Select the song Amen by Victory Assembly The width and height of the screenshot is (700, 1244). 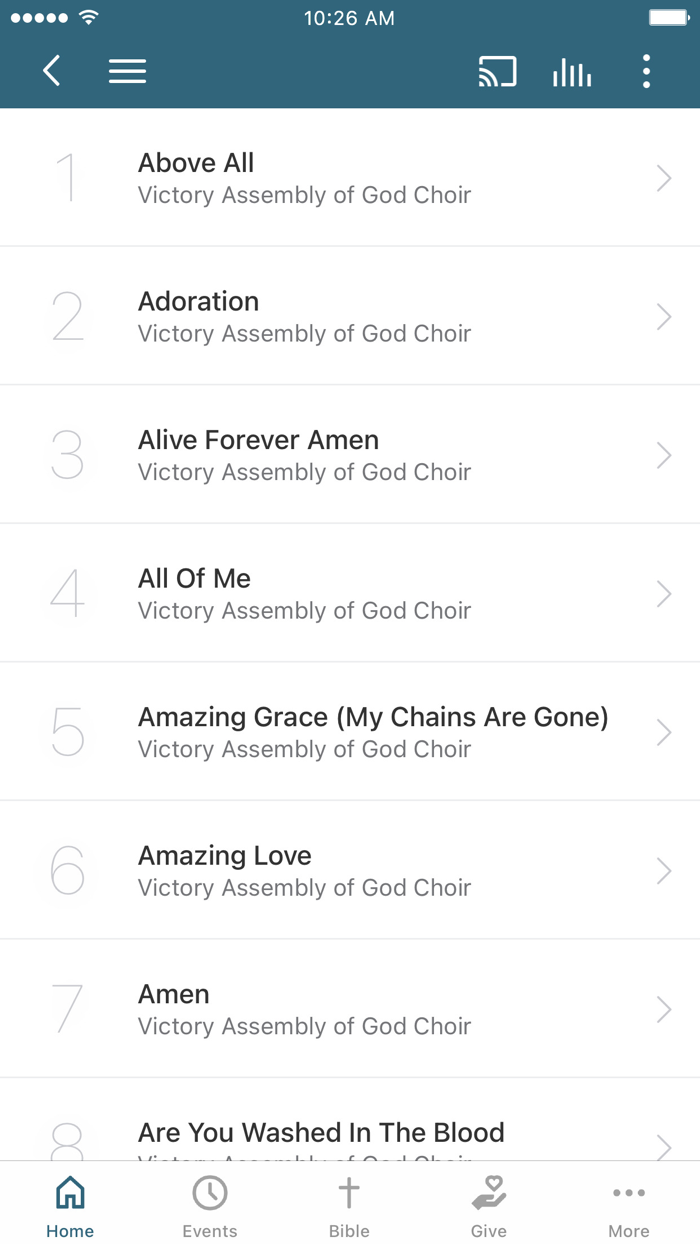(350, 1008)
